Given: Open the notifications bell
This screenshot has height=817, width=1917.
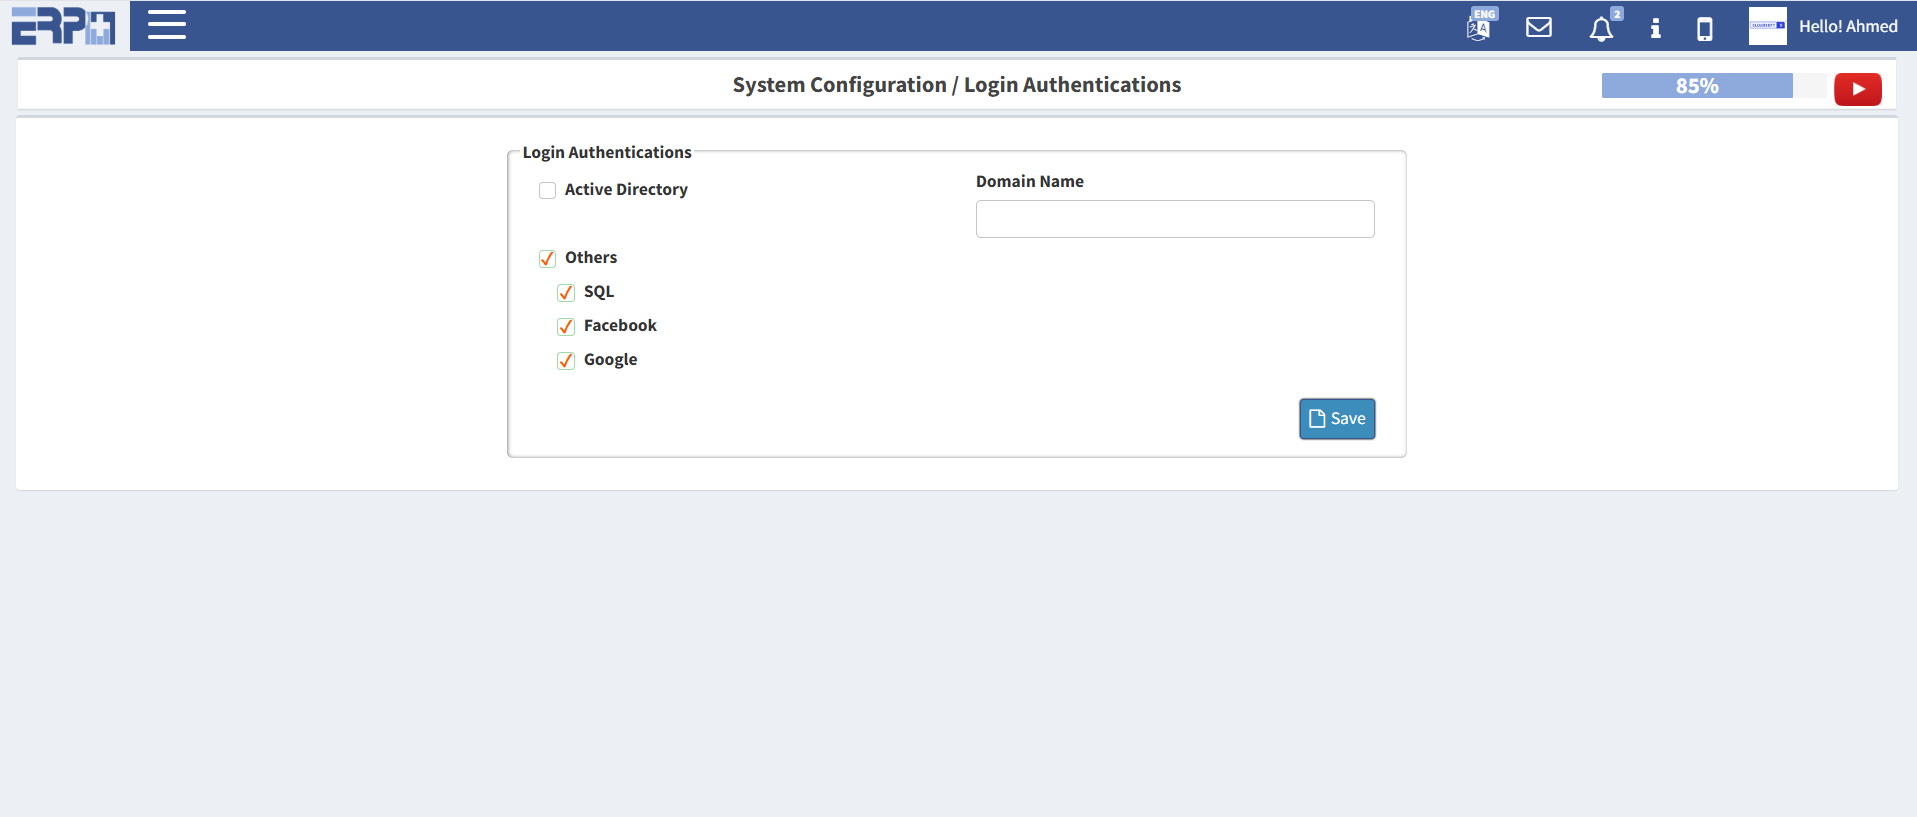Looking at the screenshot, I should coord(1601,29).
